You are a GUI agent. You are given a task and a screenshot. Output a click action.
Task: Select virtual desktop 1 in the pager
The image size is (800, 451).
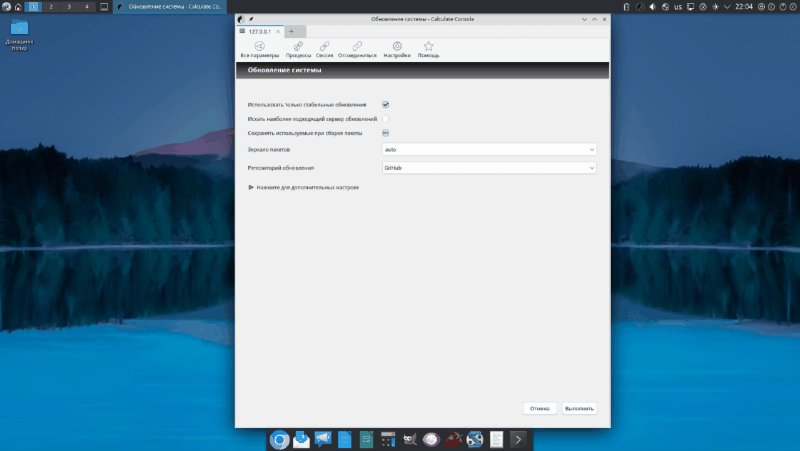coord(33,7)
